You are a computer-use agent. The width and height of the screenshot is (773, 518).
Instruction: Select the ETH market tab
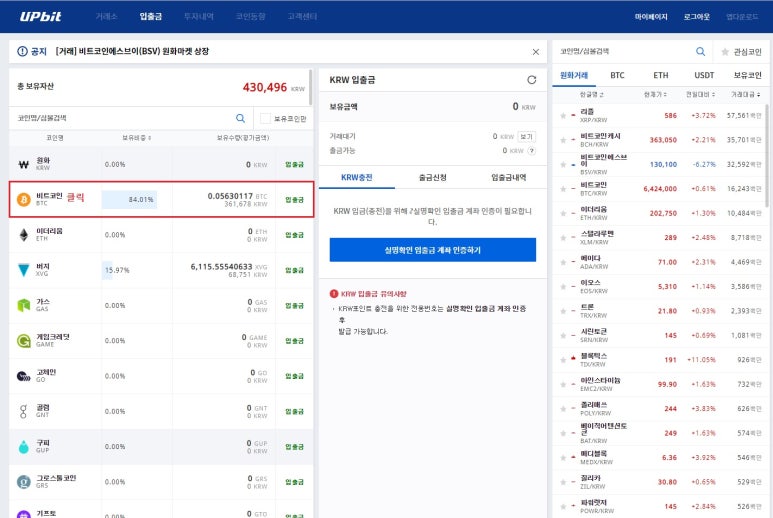click(x=661, y=75)
